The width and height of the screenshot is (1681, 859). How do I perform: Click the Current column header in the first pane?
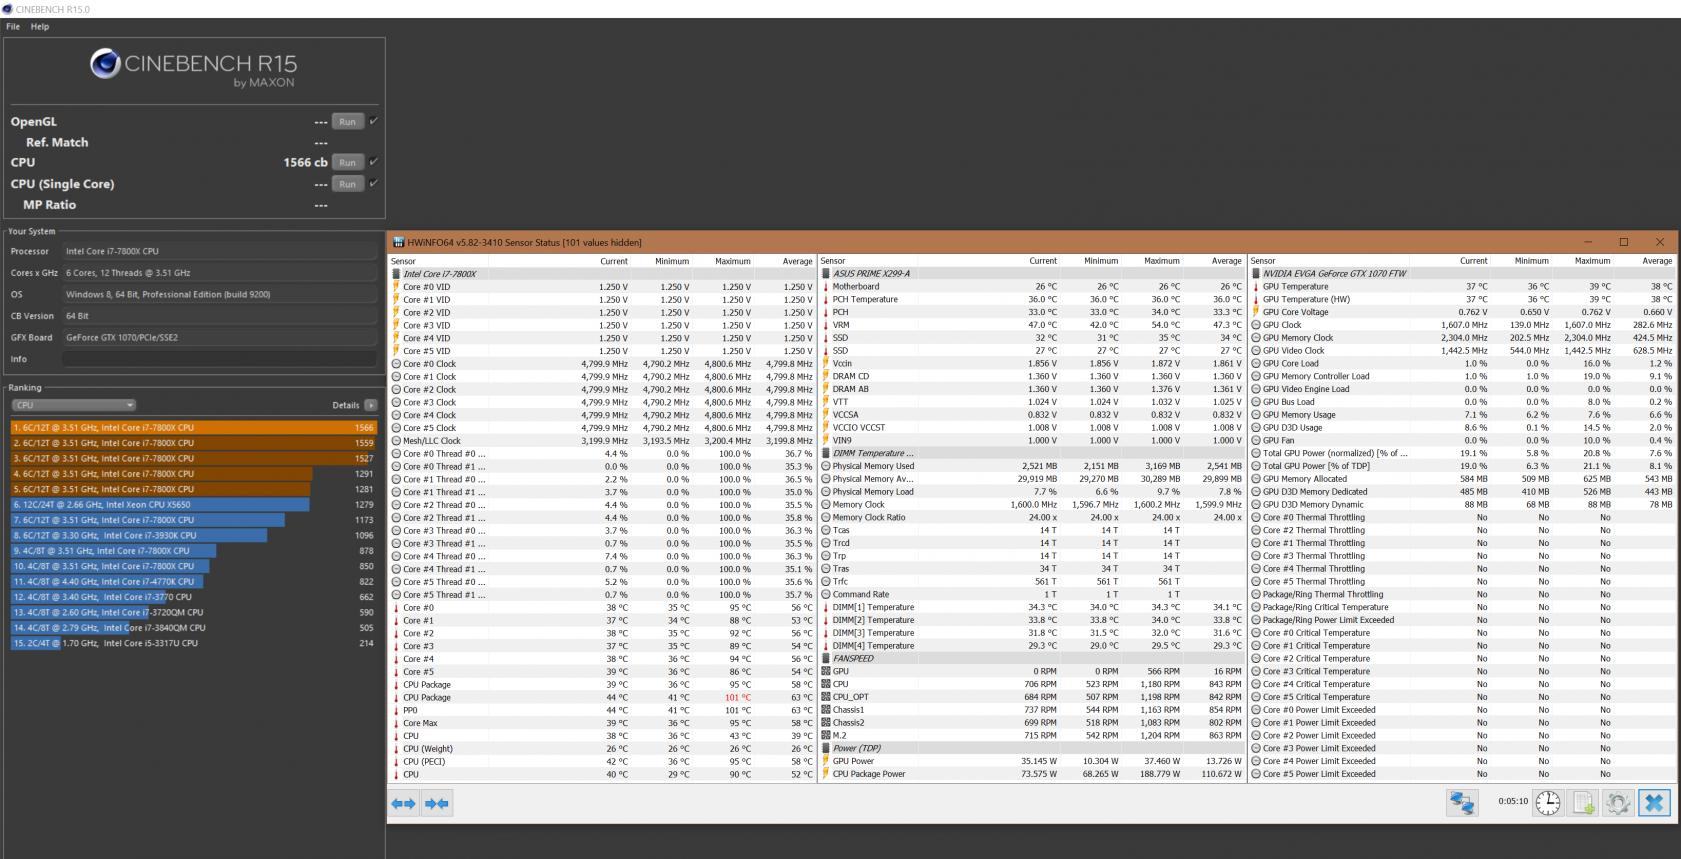click(614, 261)
